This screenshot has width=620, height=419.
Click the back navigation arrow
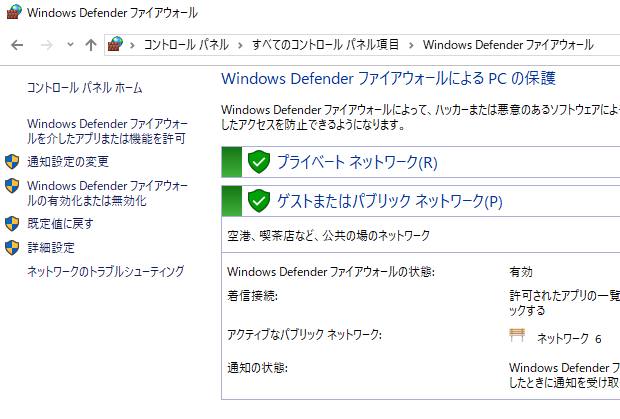[x=17, y=45]
